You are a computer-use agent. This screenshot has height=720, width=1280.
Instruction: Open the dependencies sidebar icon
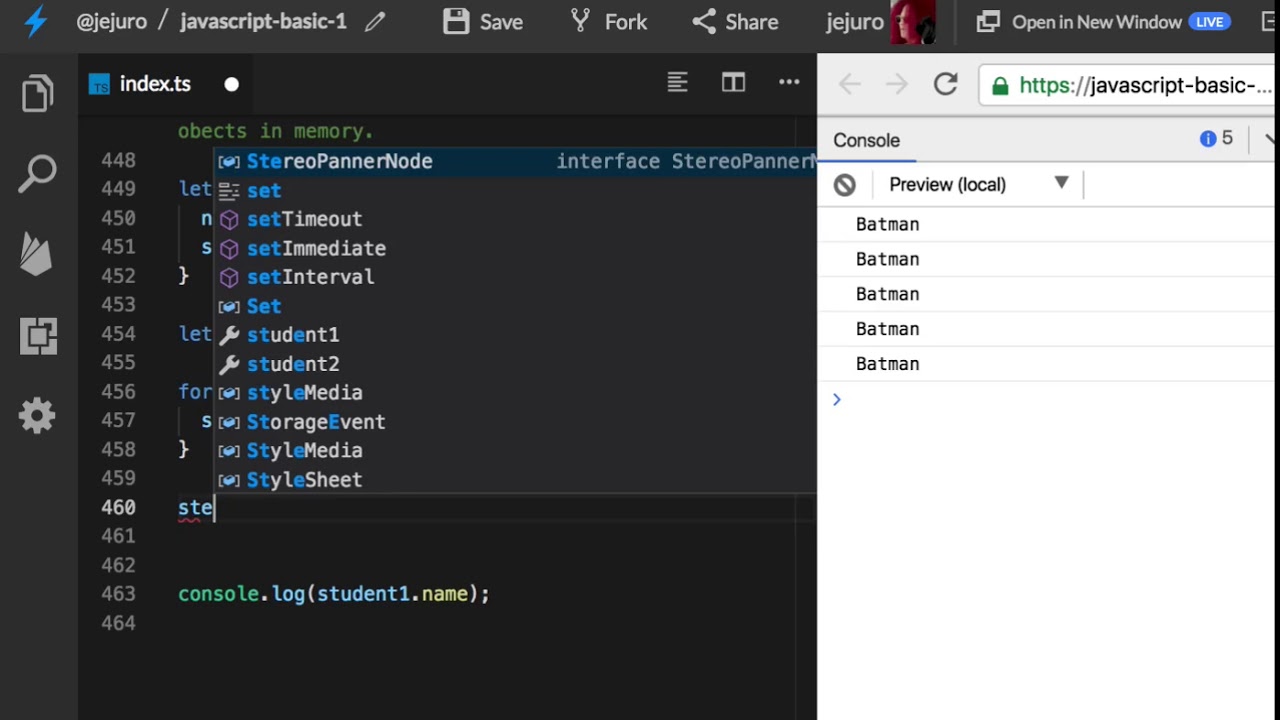pyautogui.click(x=38, y=336)
